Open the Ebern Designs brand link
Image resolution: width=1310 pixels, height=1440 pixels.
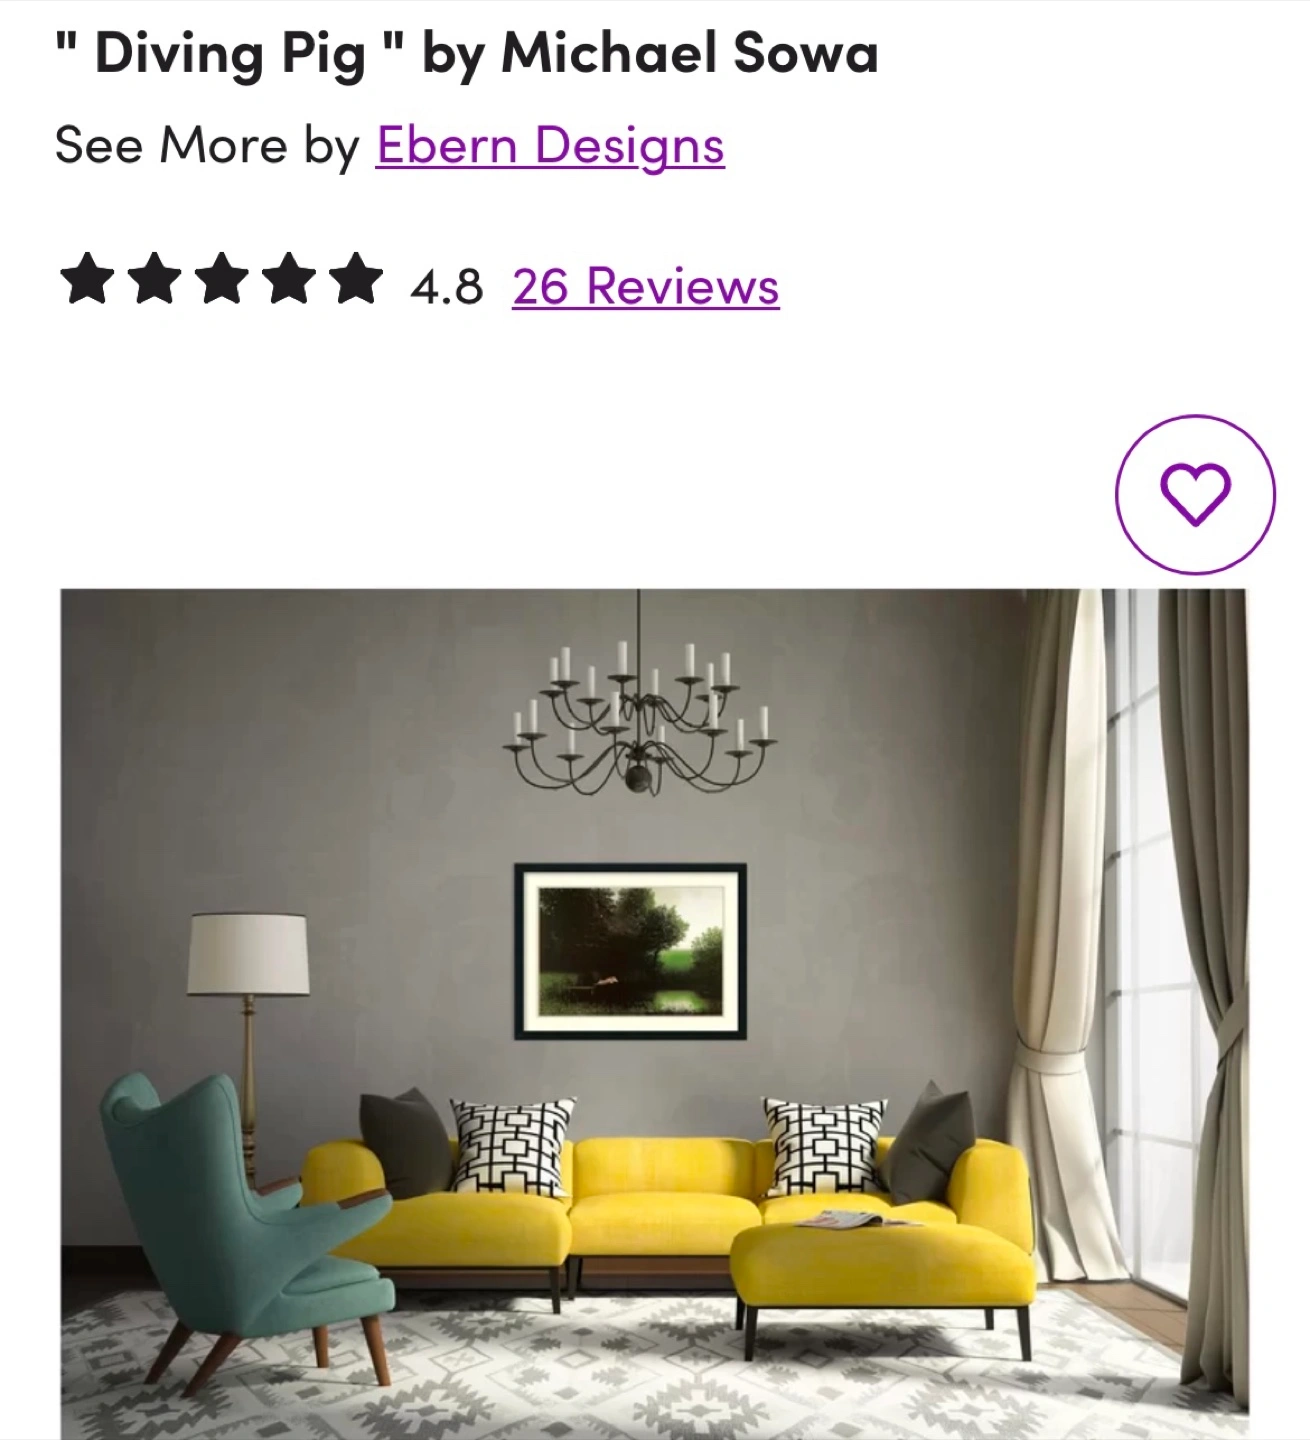tap(550, 146)
